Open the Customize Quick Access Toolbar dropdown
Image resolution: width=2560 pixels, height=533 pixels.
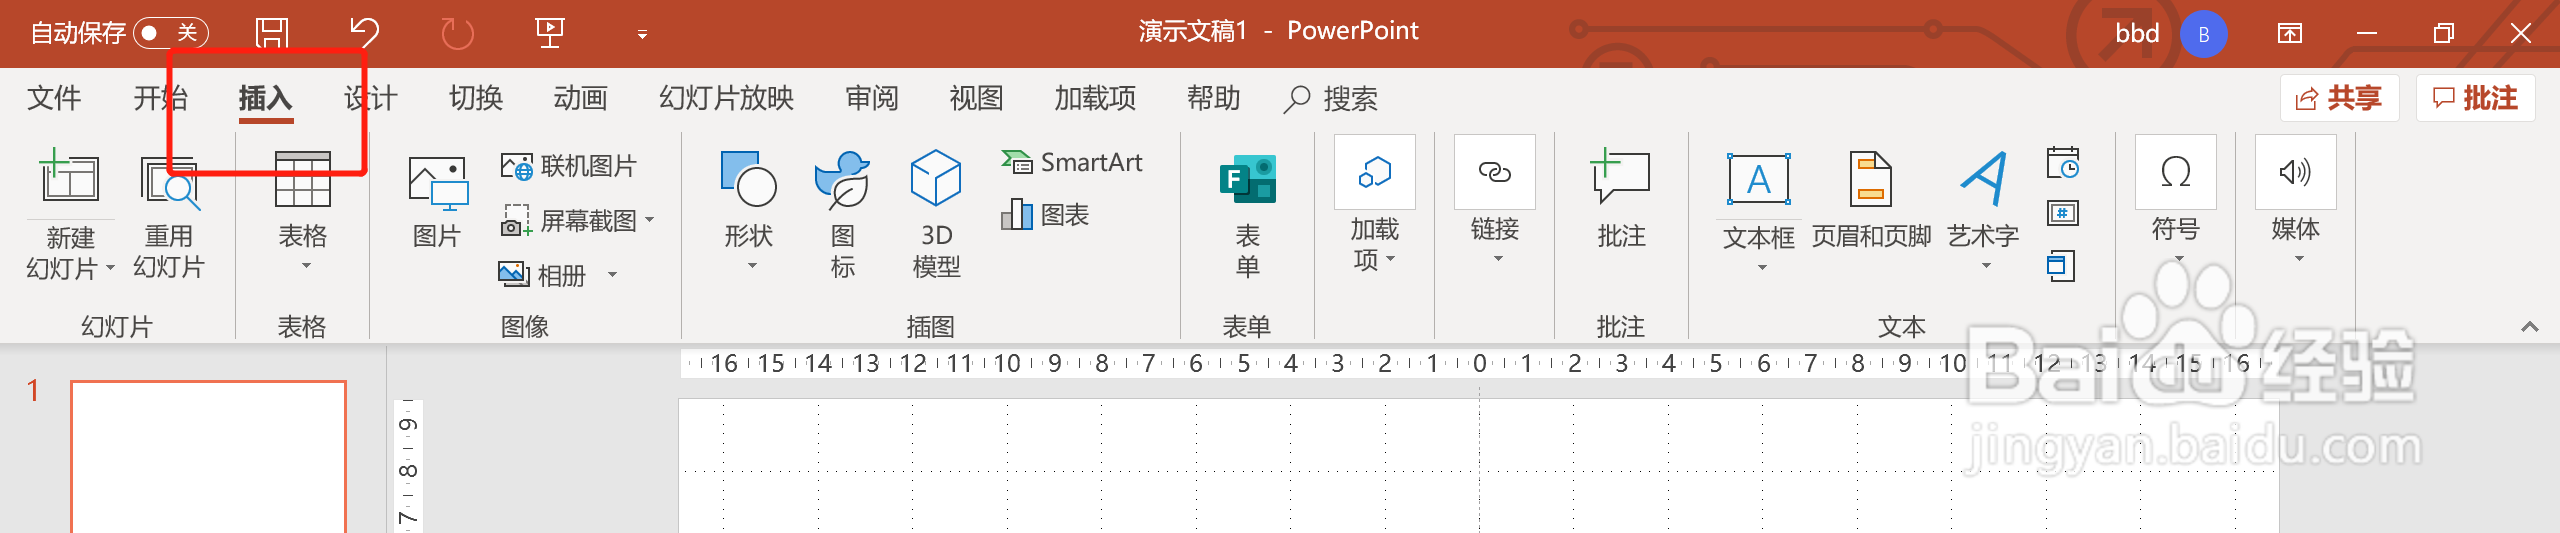tap(642, 34)
